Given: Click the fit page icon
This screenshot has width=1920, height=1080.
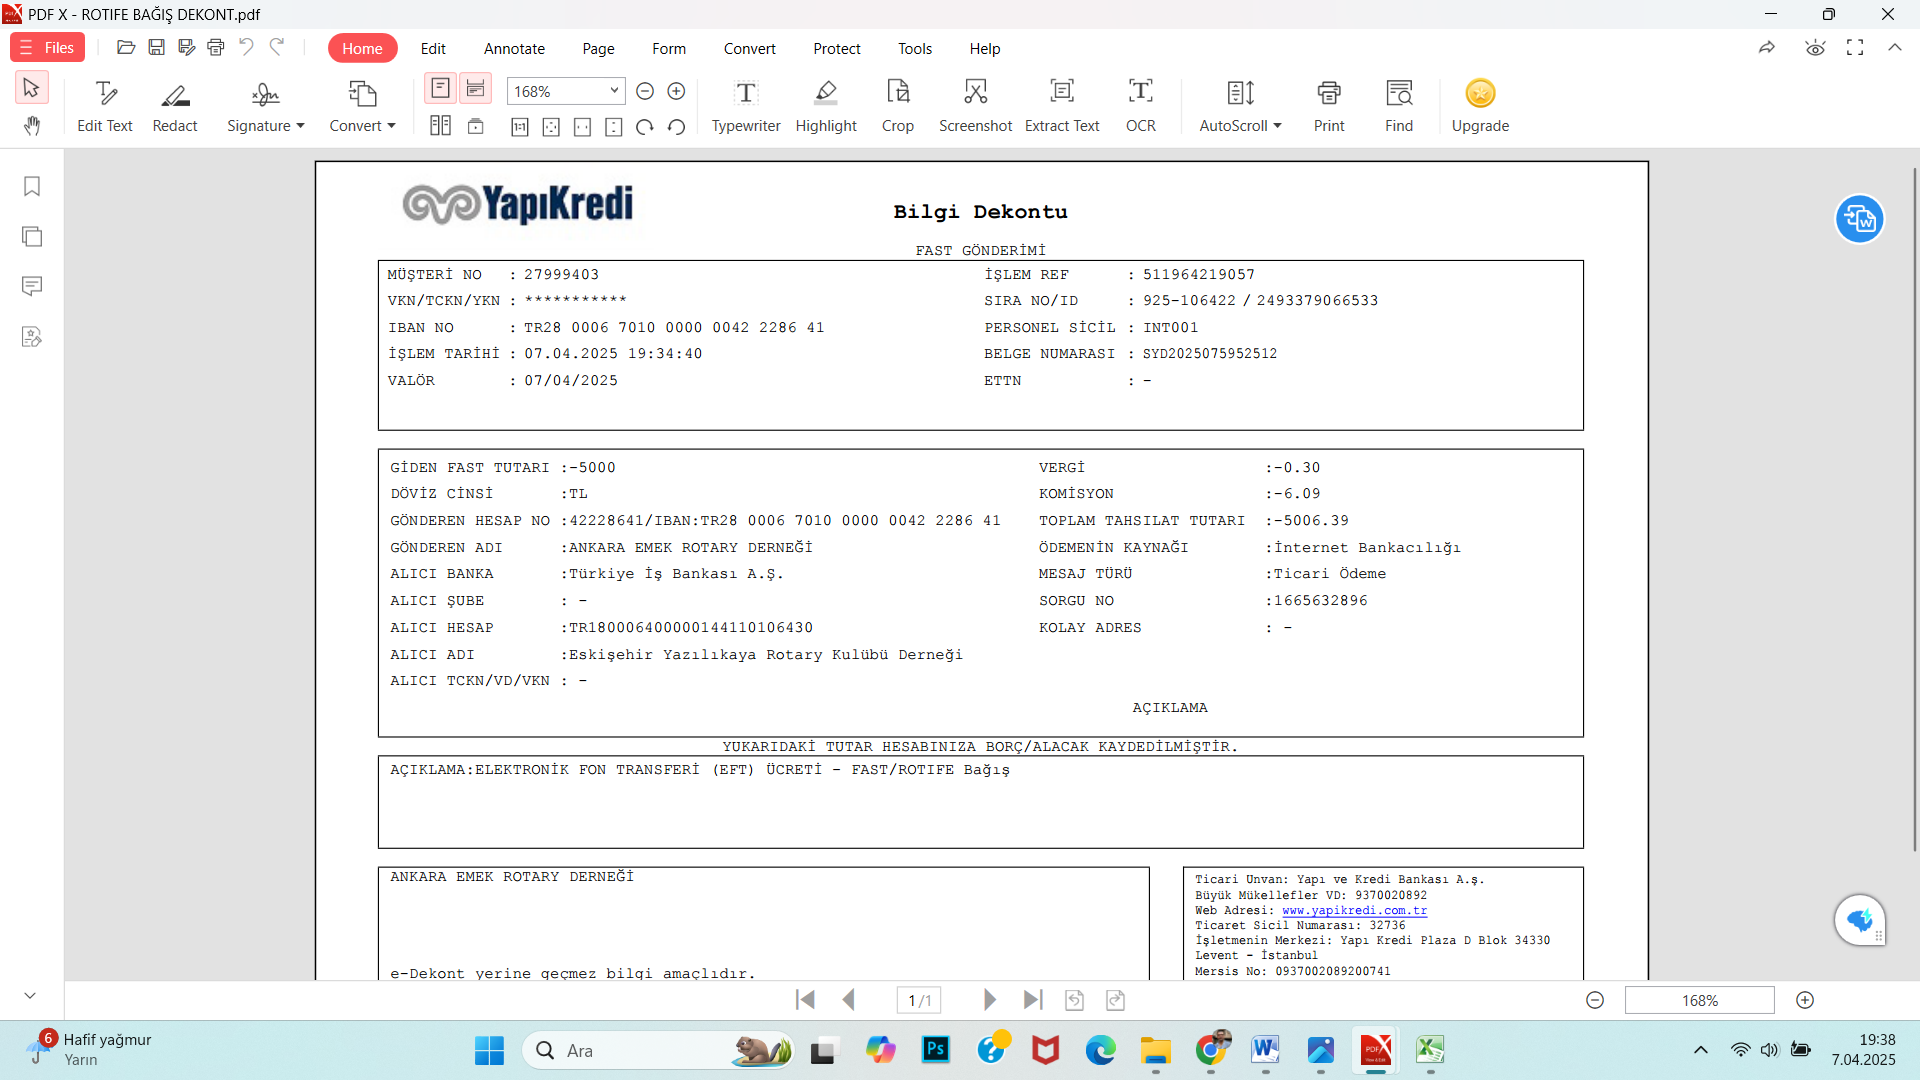Looking at the screenshot, I should [551, 127].
